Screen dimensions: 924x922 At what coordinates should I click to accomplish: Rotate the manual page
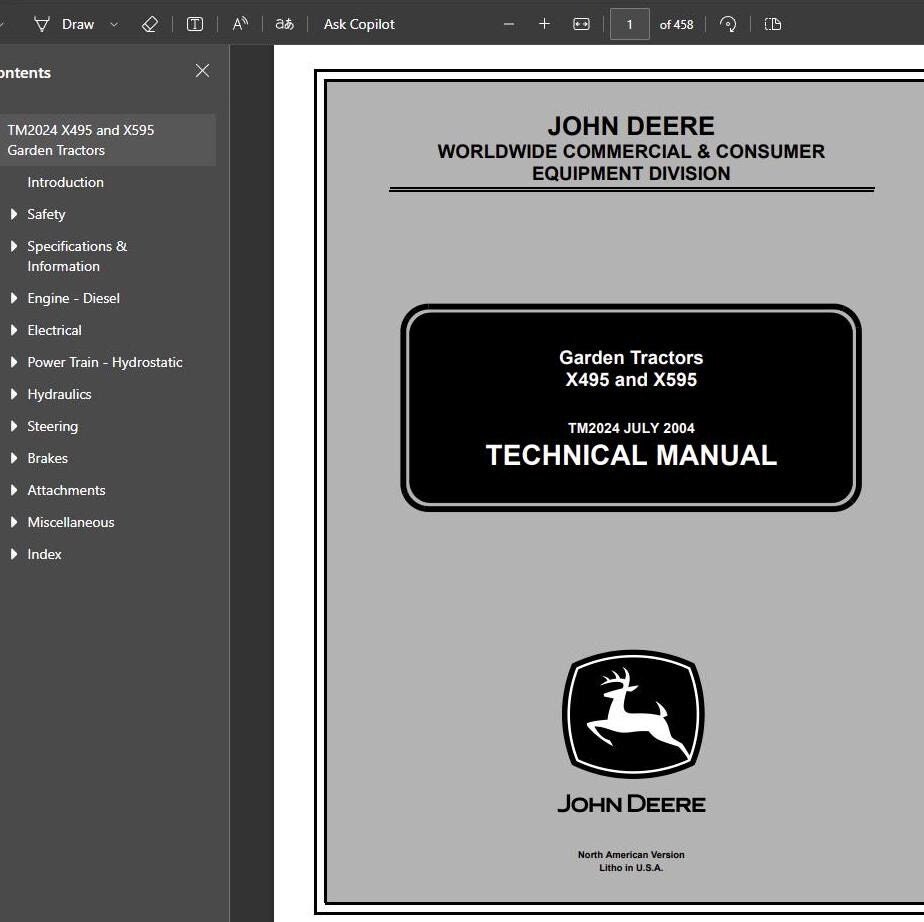pyautogui.click(x=728, y=24)
